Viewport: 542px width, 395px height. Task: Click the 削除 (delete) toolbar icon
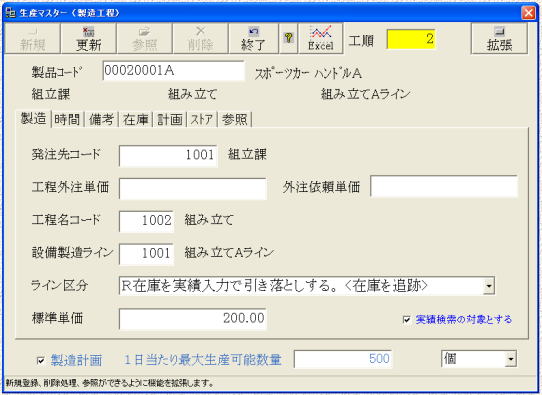point(200,38)
